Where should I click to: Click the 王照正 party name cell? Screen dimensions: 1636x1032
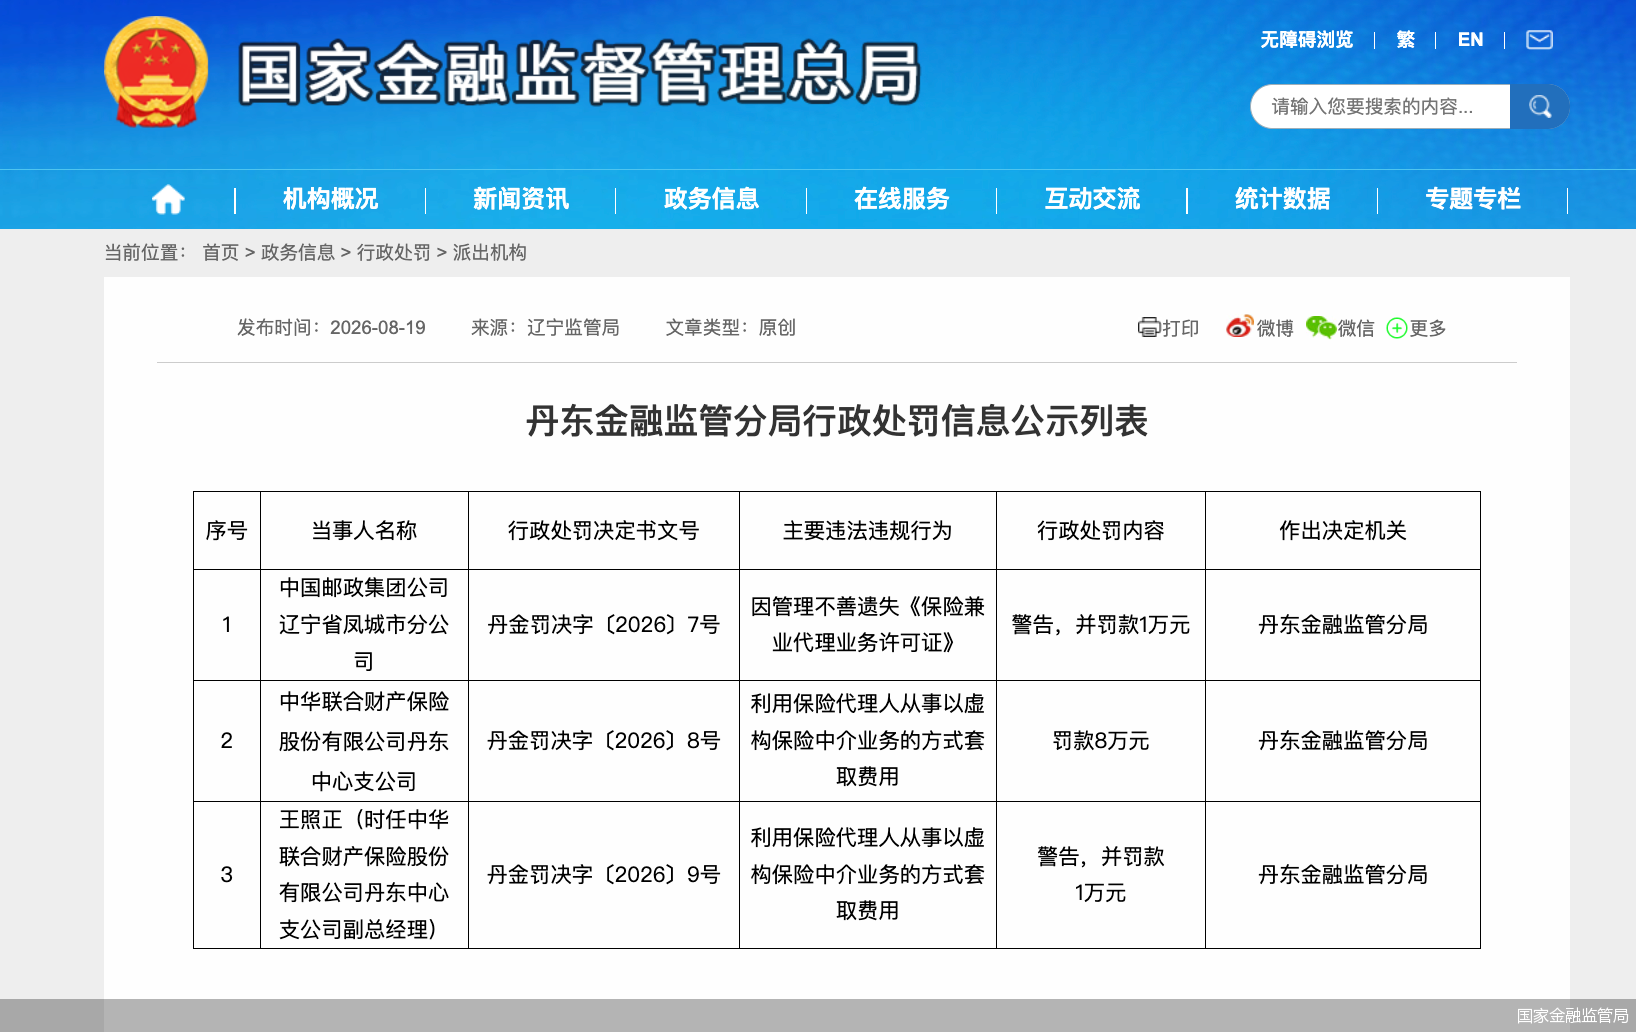[364, 875]
